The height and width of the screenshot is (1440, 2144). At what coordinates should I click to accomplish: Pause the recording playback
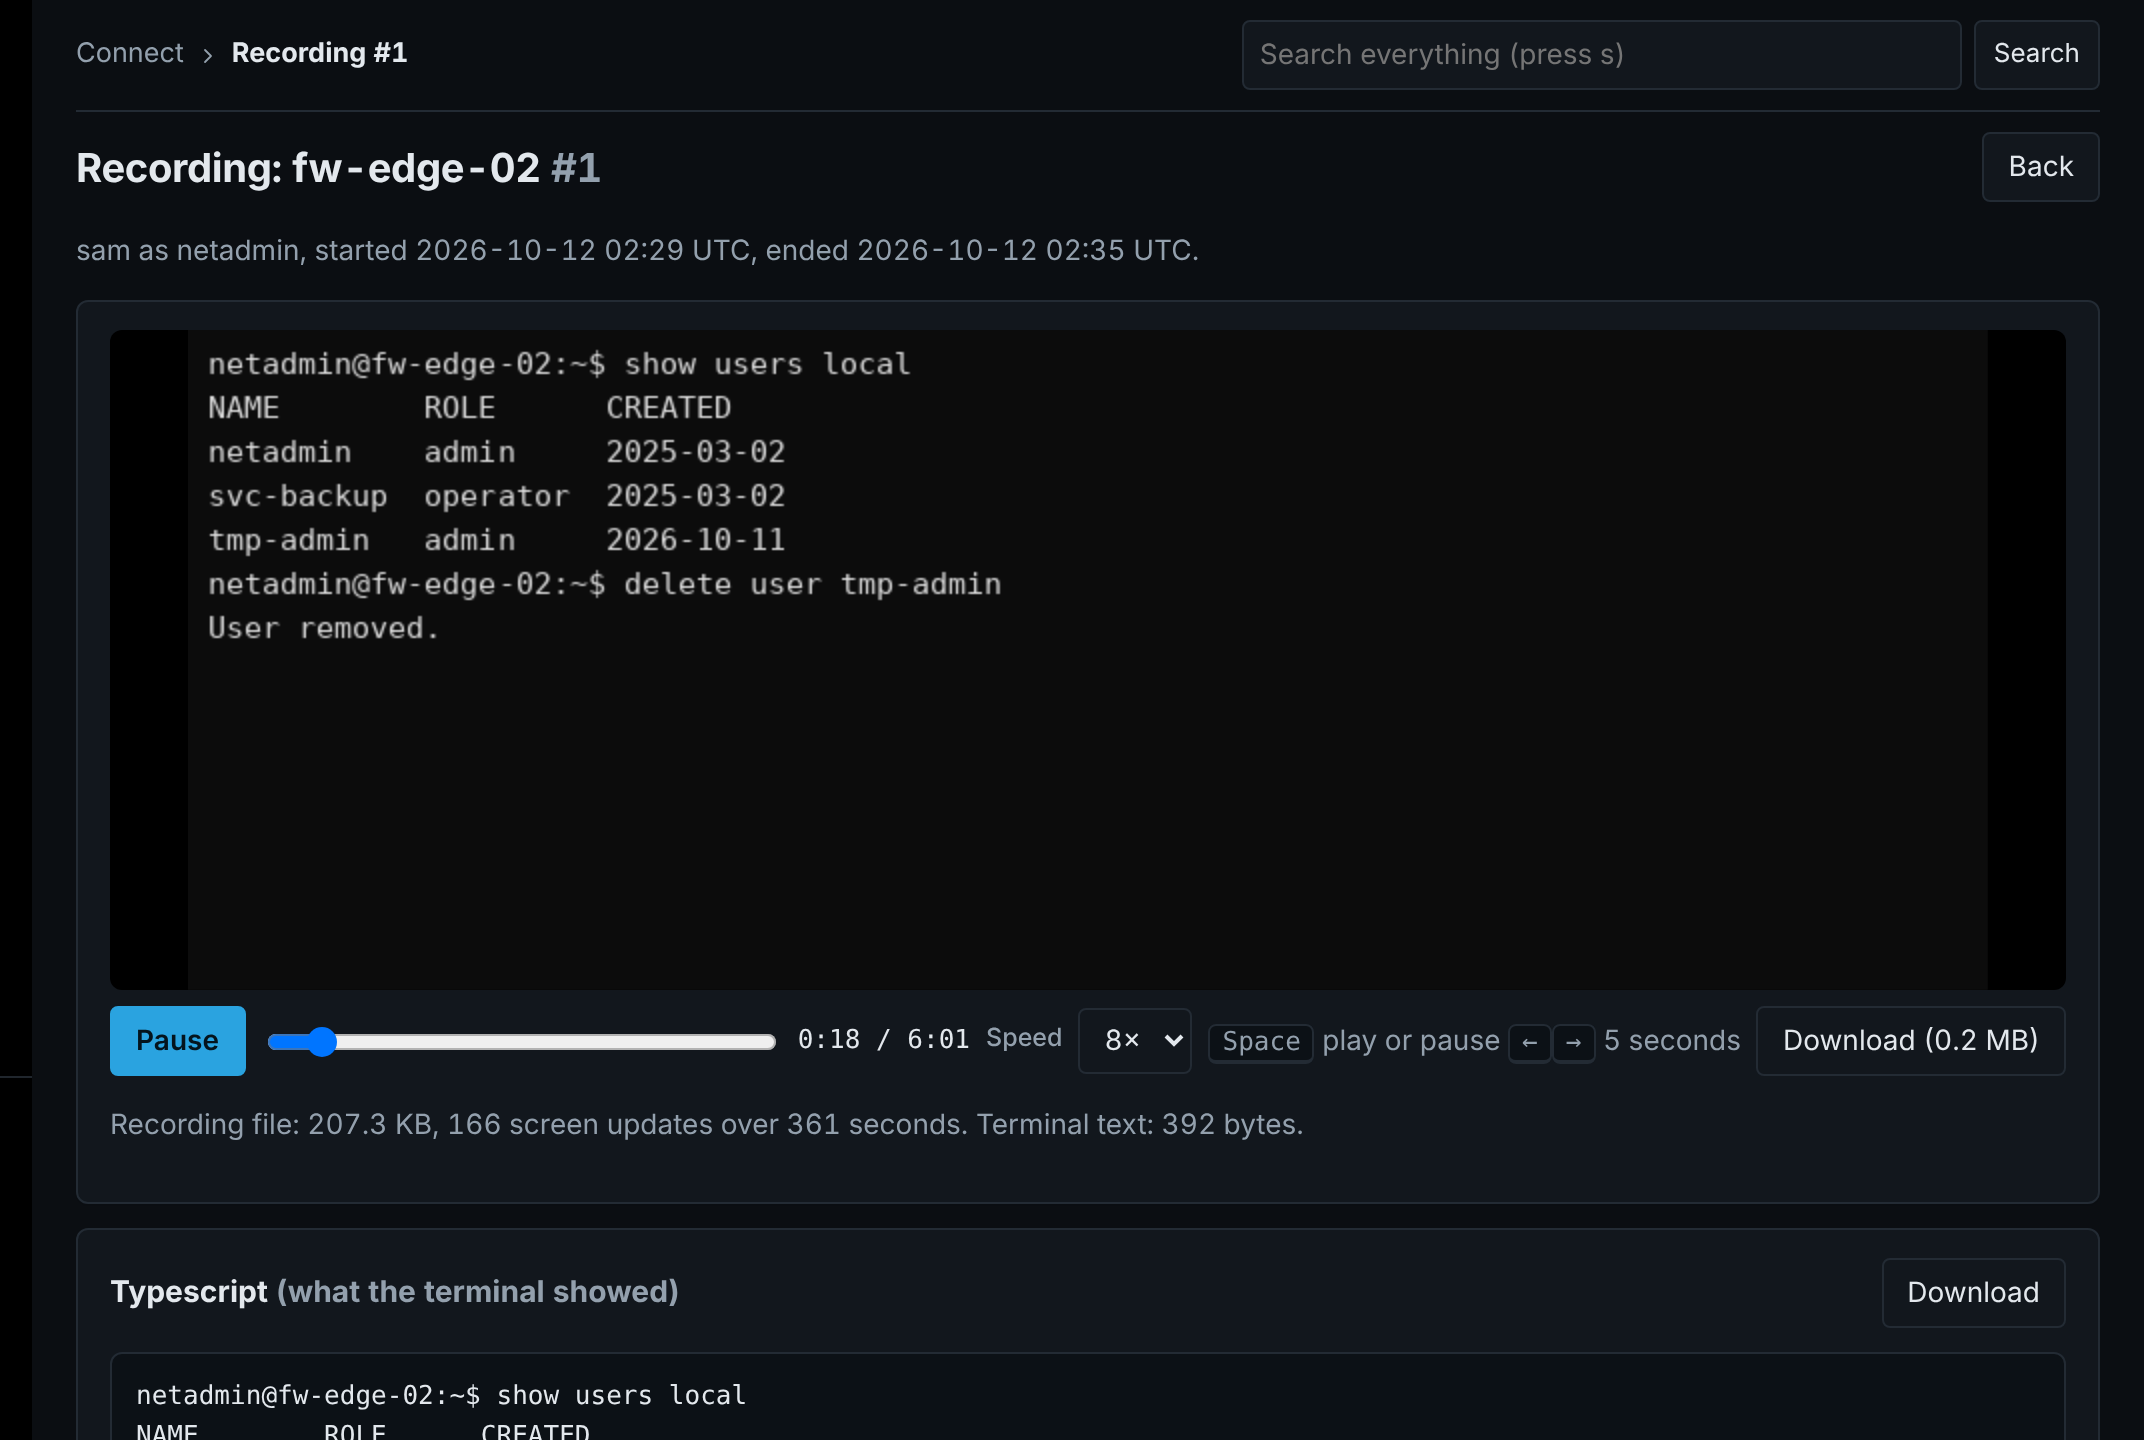coord(178,1041)
